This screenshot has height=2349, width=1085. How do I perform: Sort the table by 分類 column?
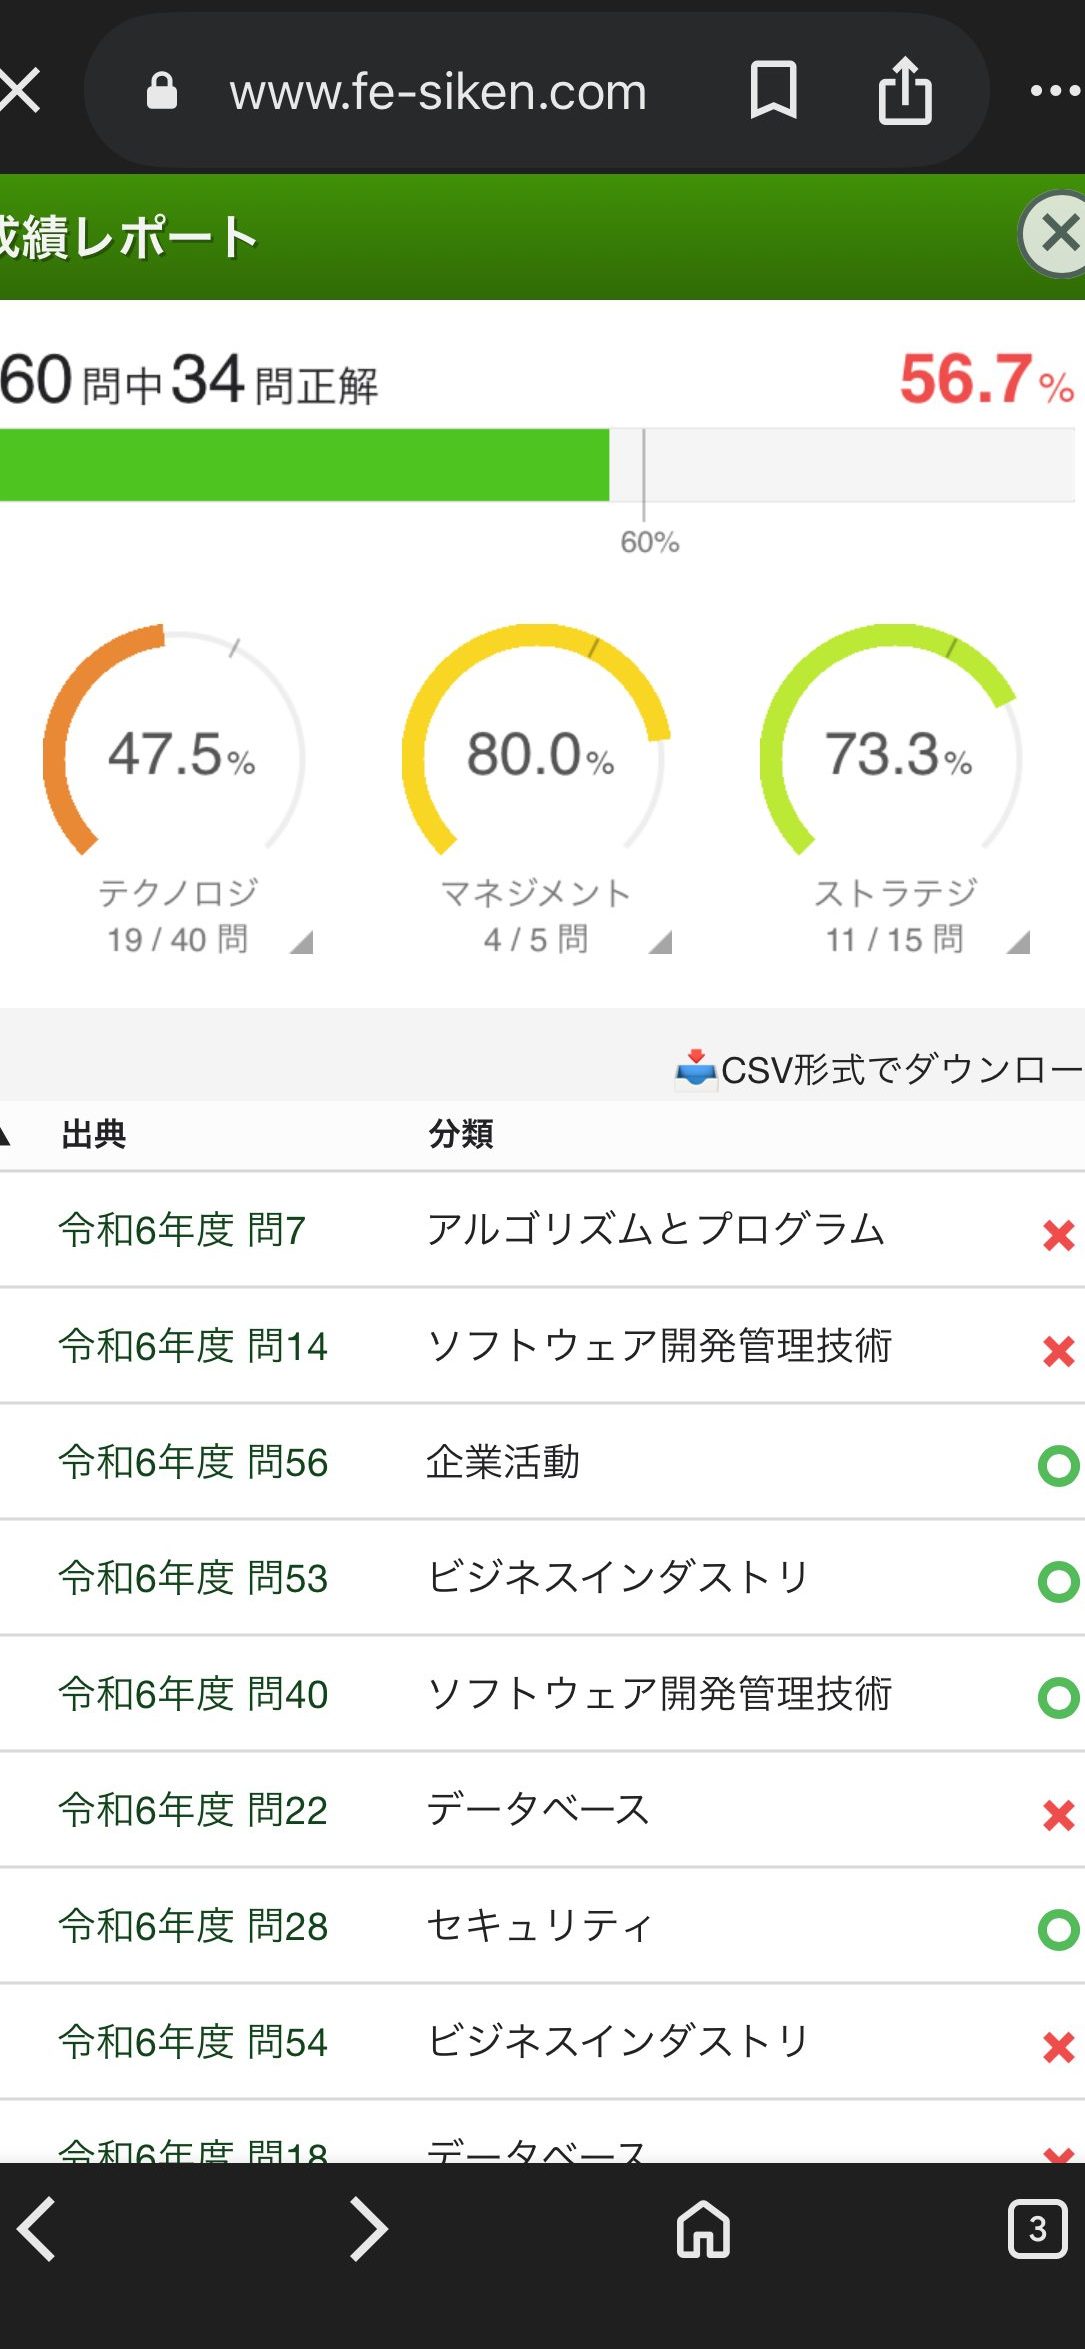[x=461, y=1135]
